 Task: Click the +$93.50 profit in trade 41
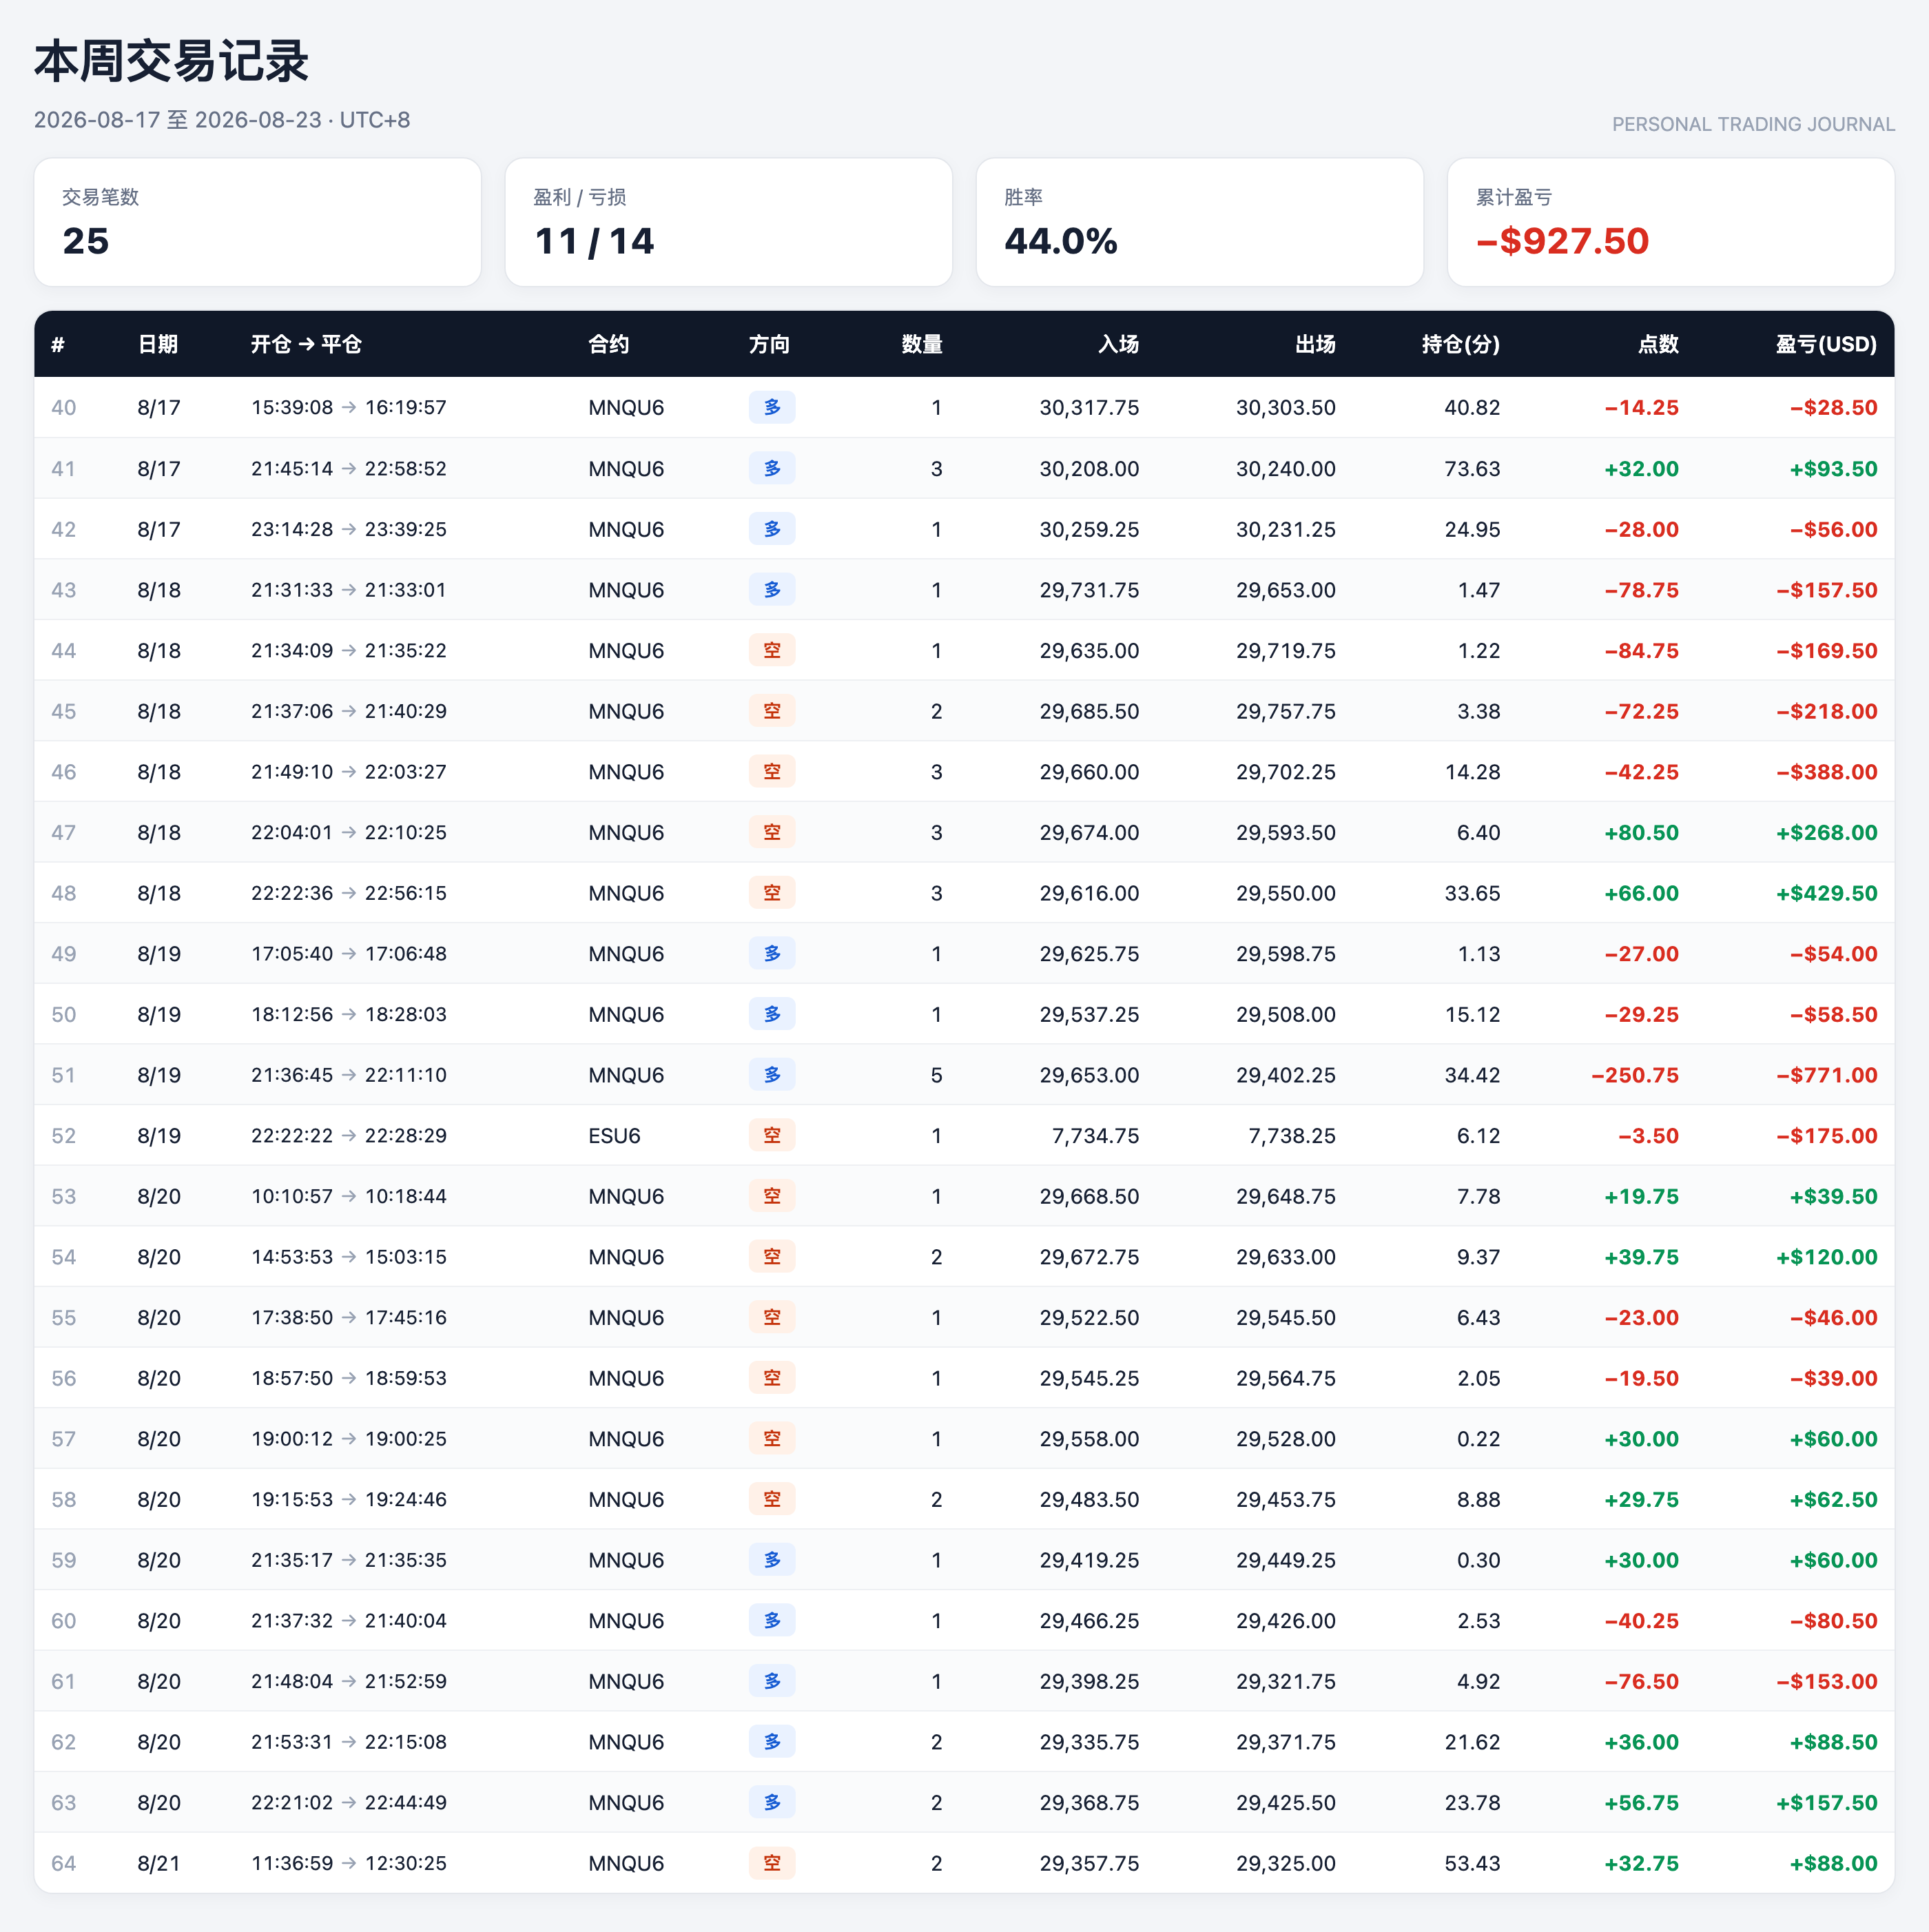[1833, 469]
